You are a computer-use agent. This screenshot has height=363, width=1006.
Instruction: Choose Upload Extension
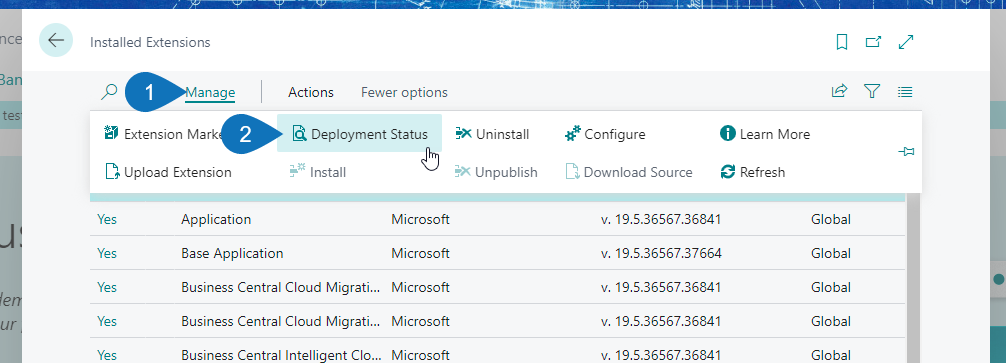(167, 172)
